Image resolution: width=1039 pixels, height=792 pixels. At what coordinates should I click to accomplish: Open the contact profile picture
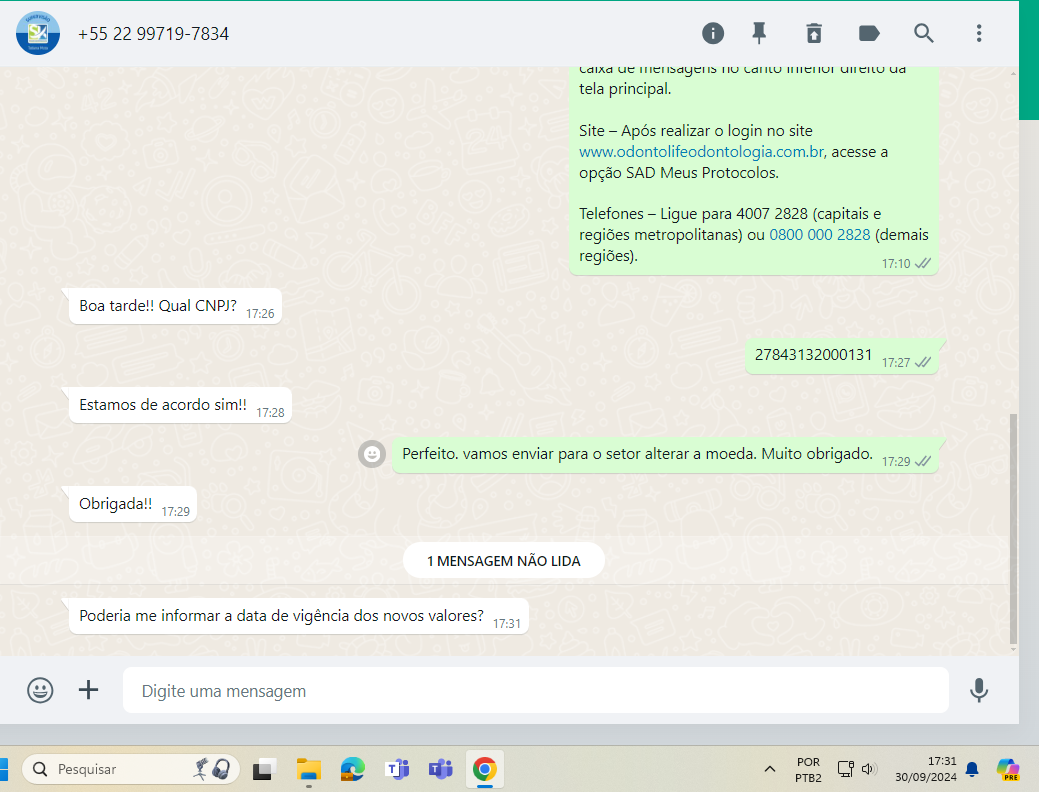point(38,33)
